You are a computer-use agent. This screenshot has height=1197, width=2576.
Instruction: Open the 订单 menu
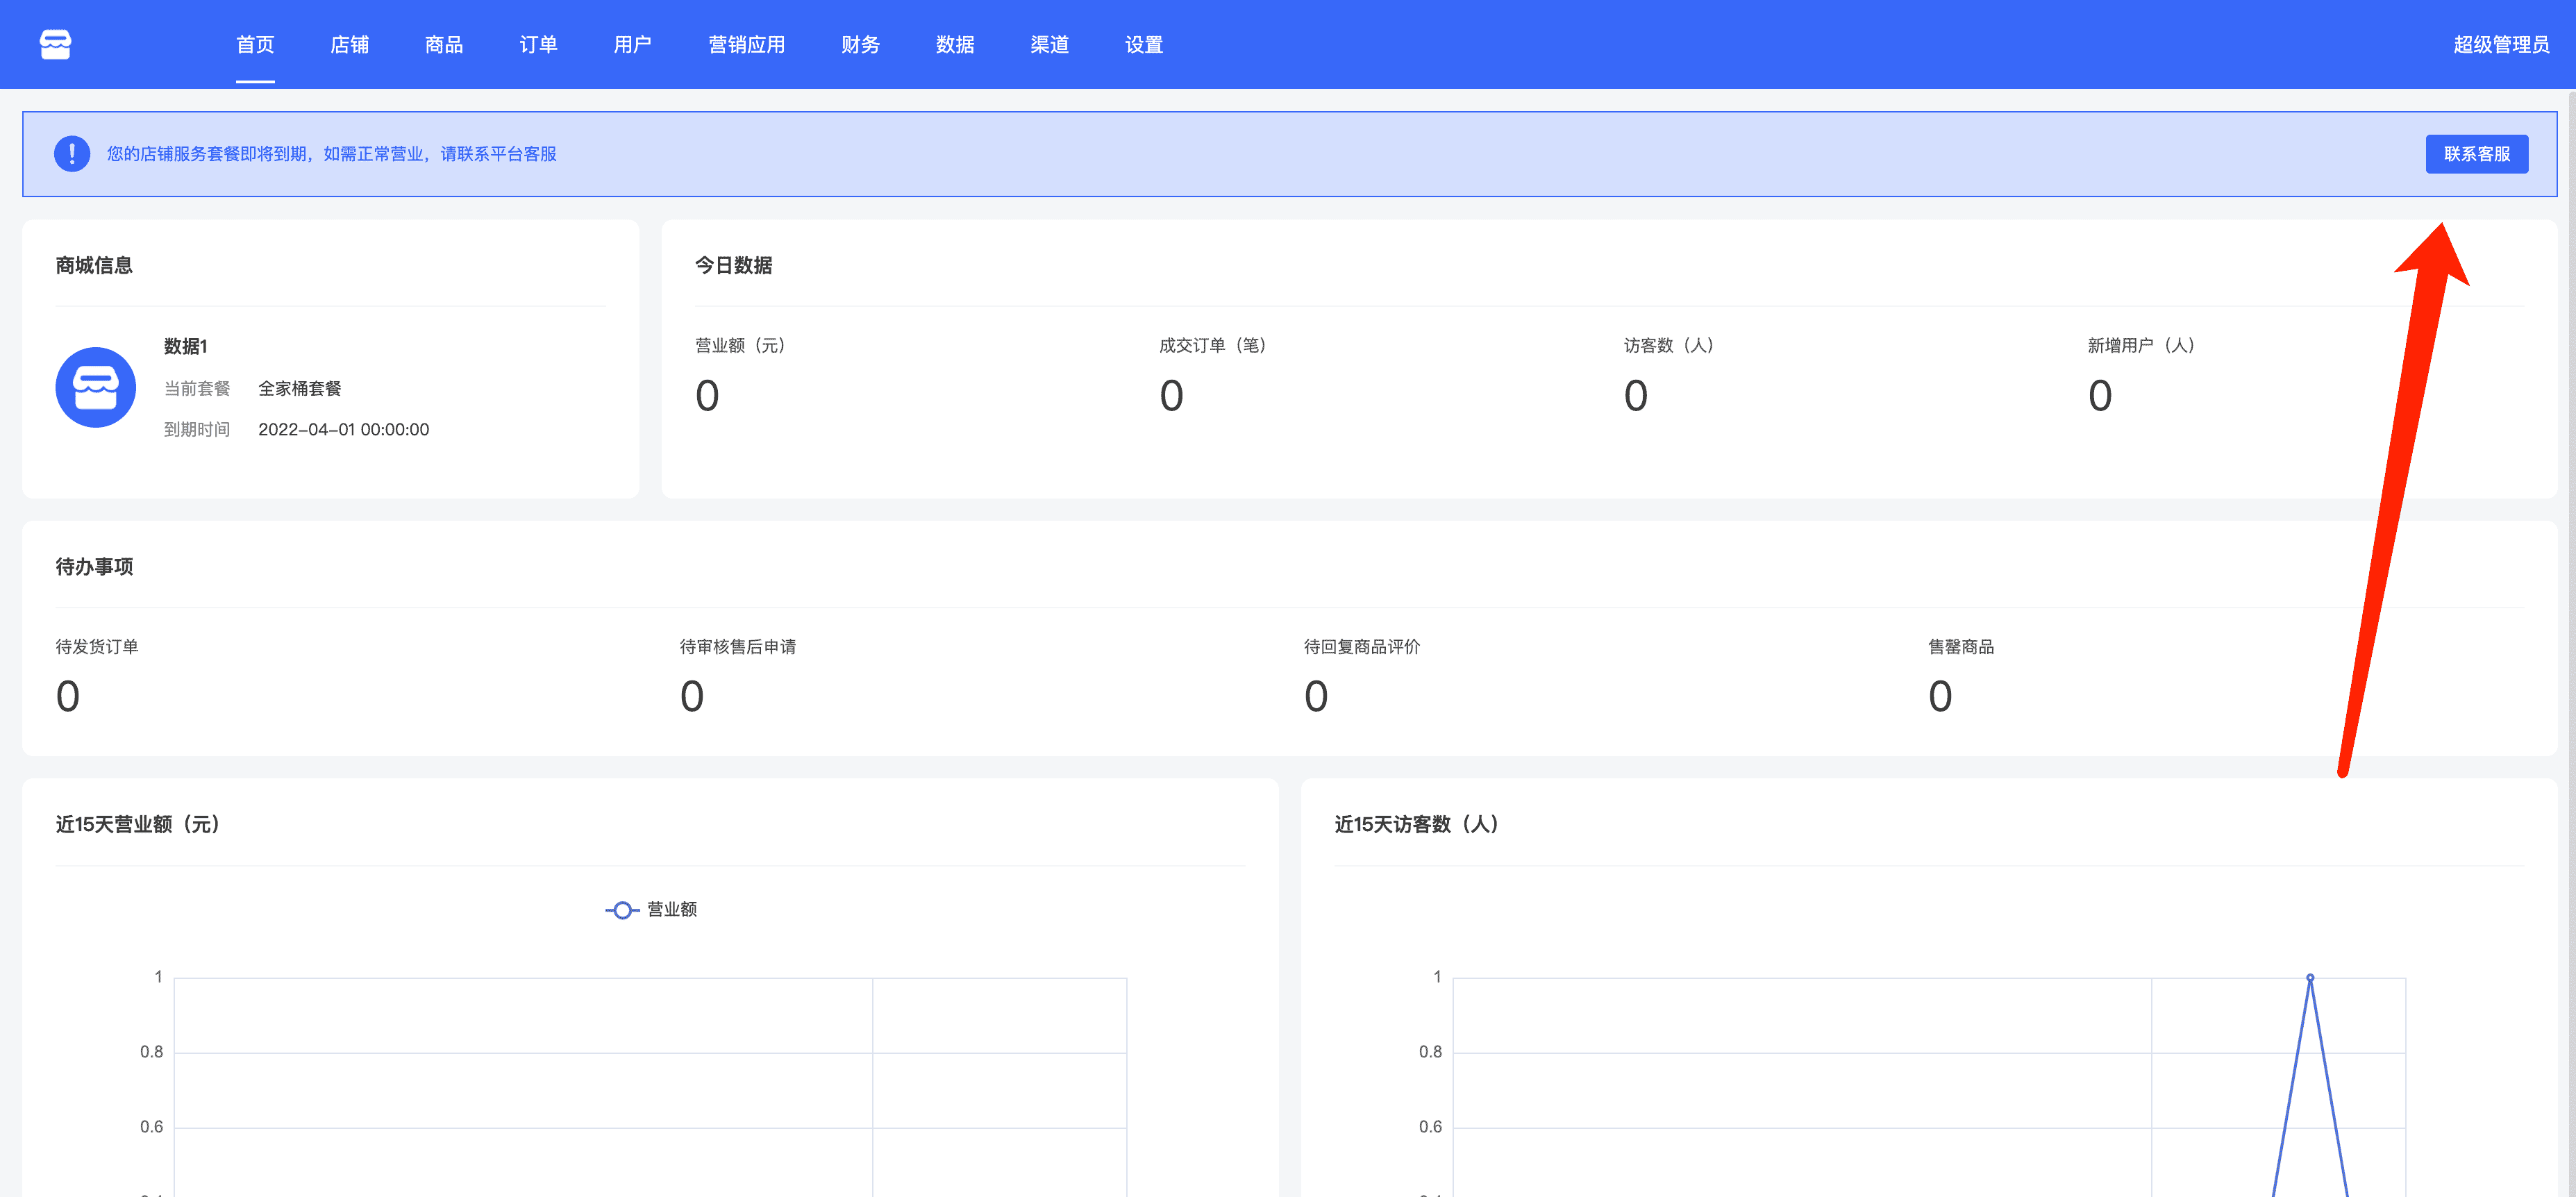pyautogui.click(x=538, y=44)
